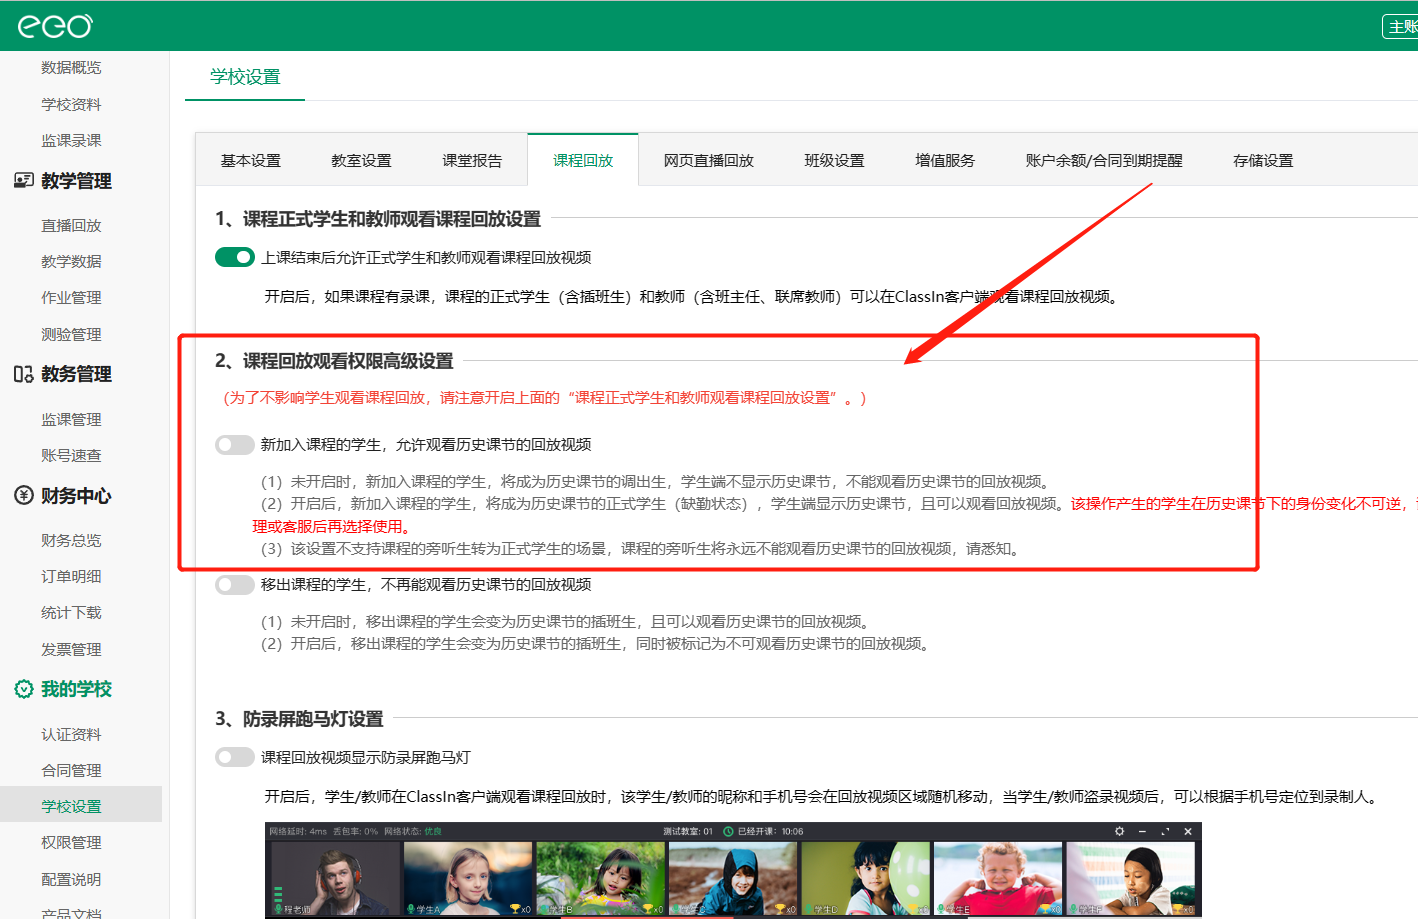Screen dimensions: 1418x919
Task: Click trophy icon on 学生A video
Action: (x=515, y=909)
